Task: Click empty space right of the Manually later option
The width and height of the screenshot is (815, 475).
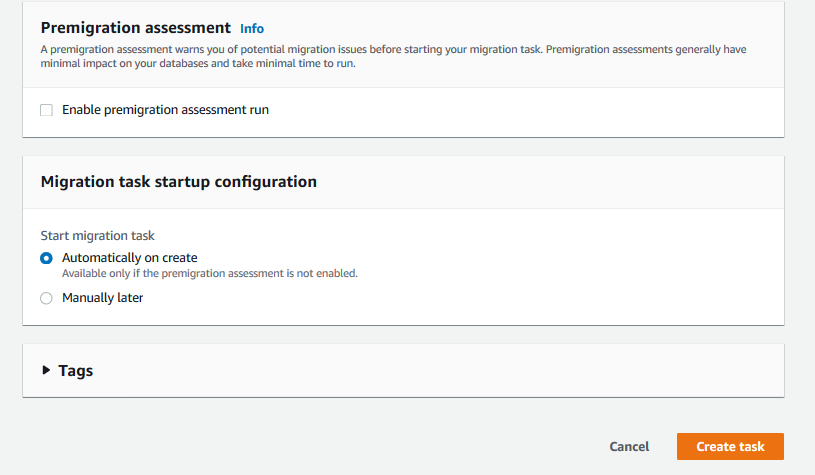Action: point(450,298)
